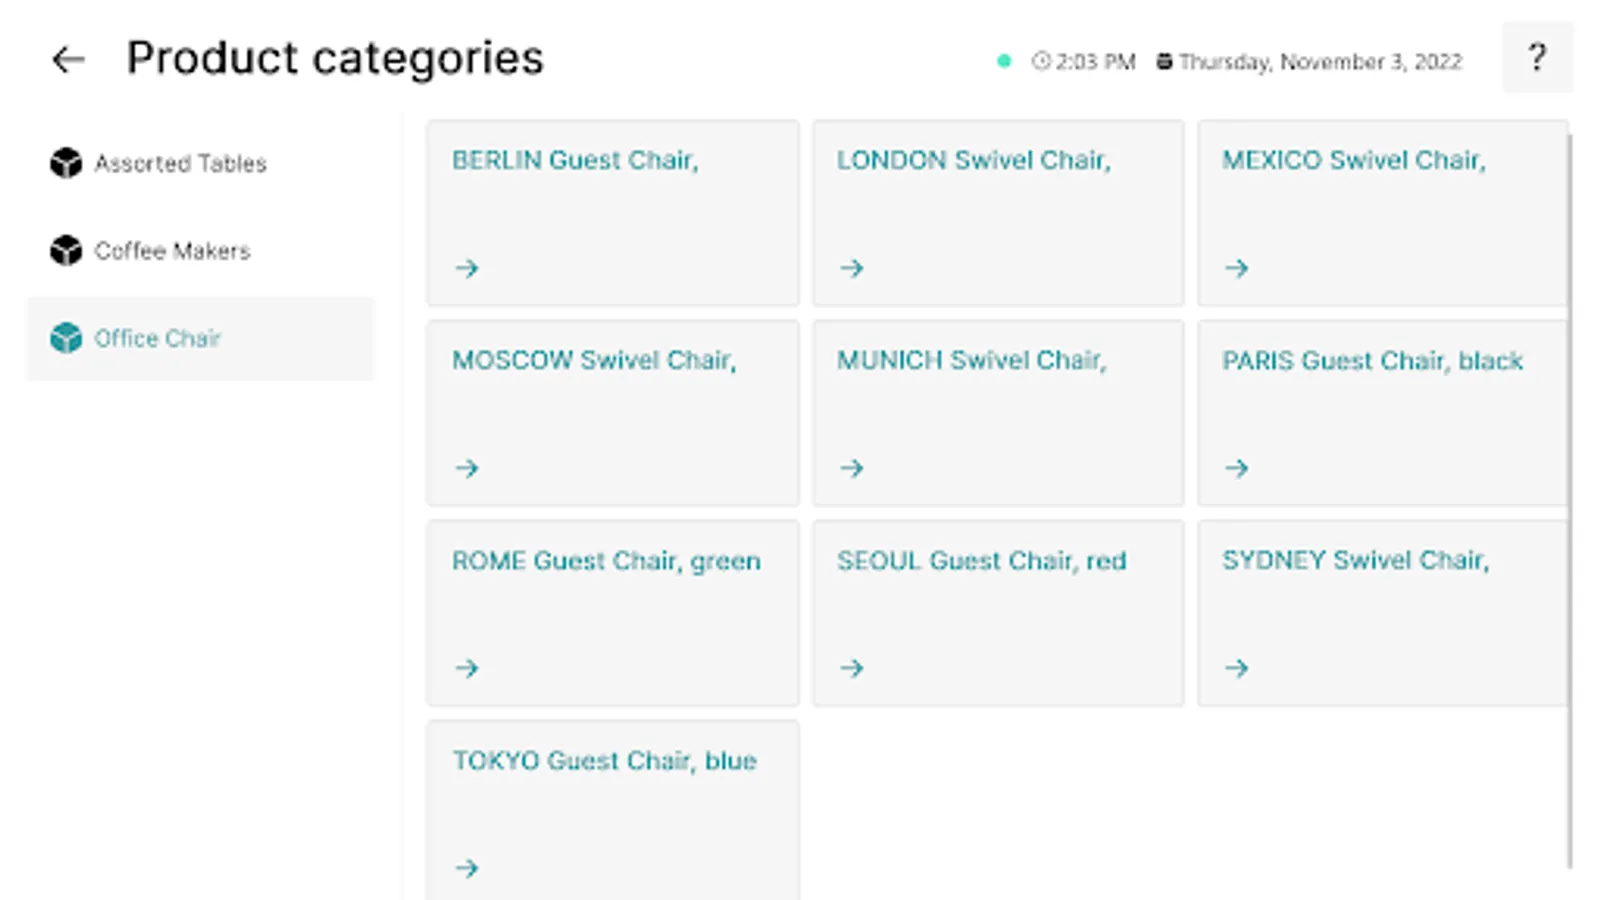1600x900 pixels.
Task: Click the arrow on TOKYO Guest Chair card
Action: click(467, 868)
